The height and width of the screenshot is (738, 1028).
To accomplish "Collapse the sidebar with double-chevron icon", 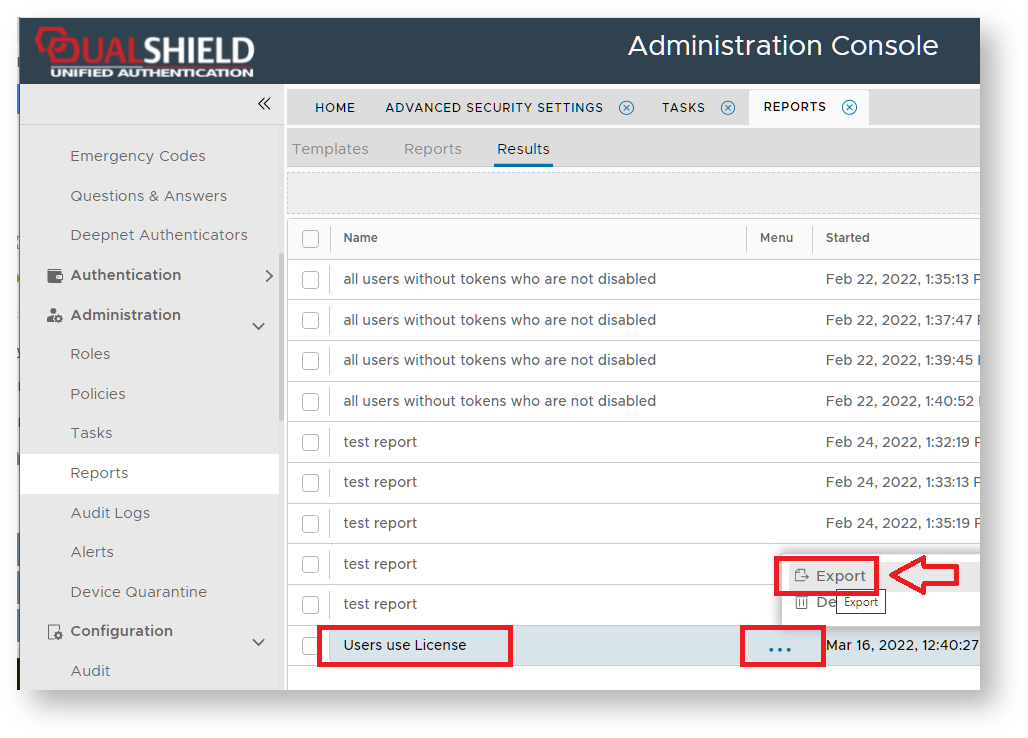I will click(264, 104).
